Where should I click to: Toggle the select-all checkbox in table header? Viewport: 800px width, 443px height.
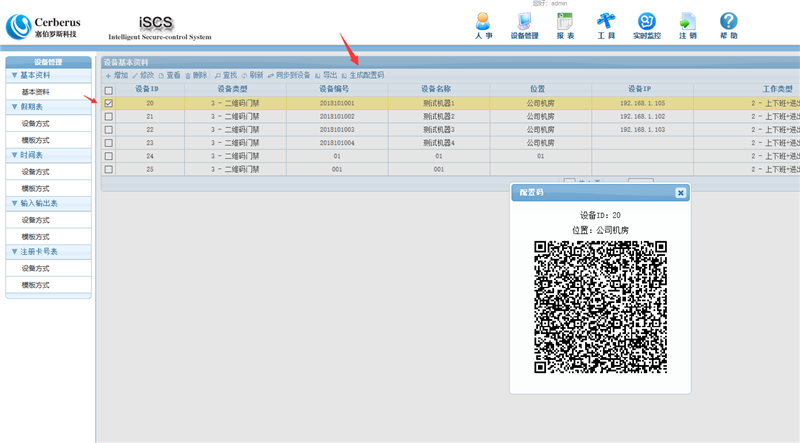[x=109, y=90]
